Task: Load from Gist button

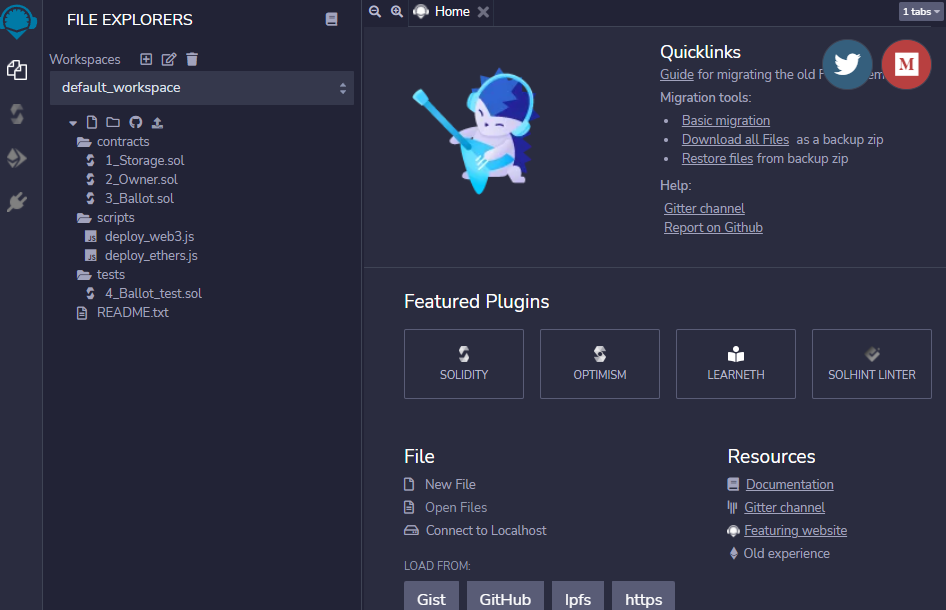Action: click(431, 597)
